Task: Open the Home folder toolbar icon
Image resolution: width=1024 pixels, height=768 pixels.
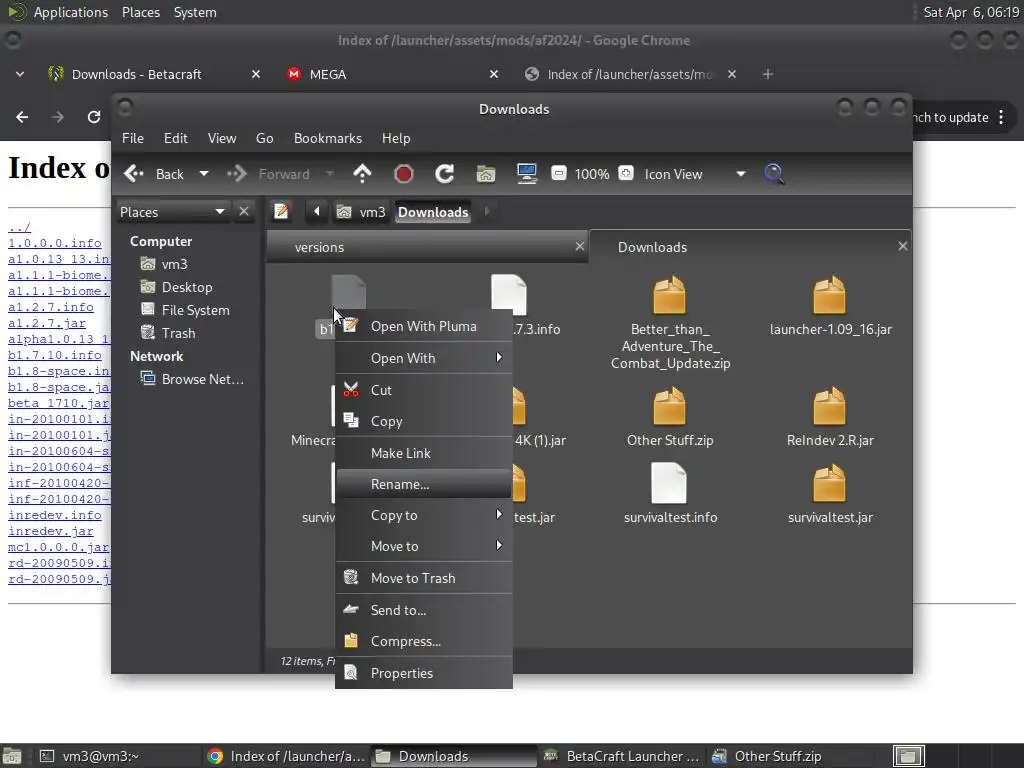Action: (485, 174)
